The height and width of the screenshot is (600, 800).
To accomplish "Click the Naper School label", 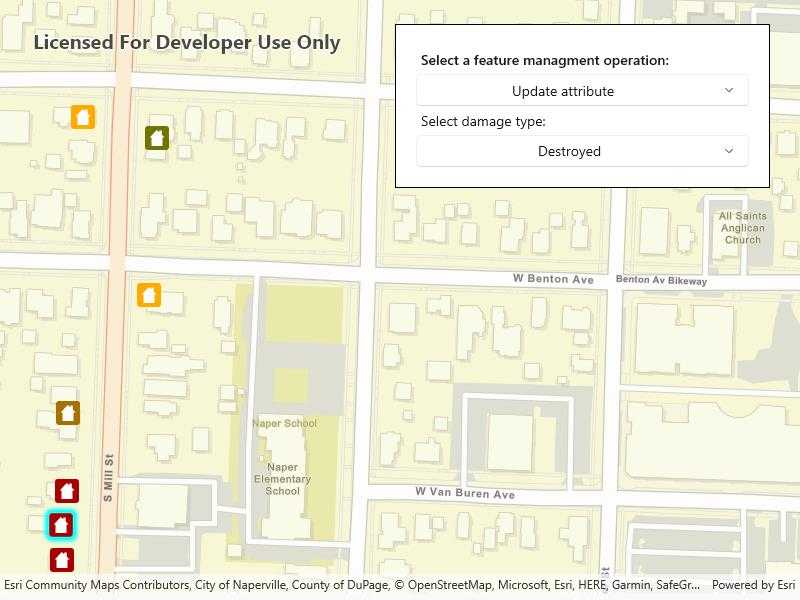I will pyautogui.click(x=284, y=423).
